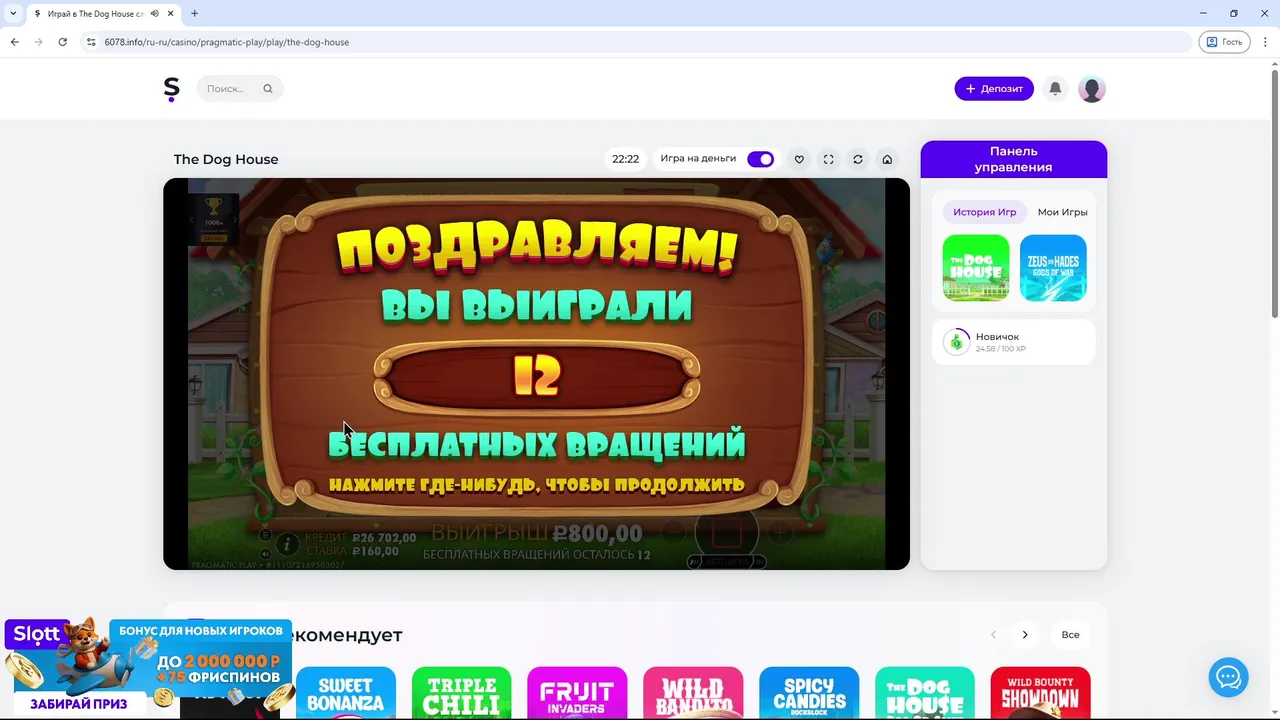The height and width of the screenshot is (720, 1280).
Task: Open a new browser tab
Action: click(194, 13)
